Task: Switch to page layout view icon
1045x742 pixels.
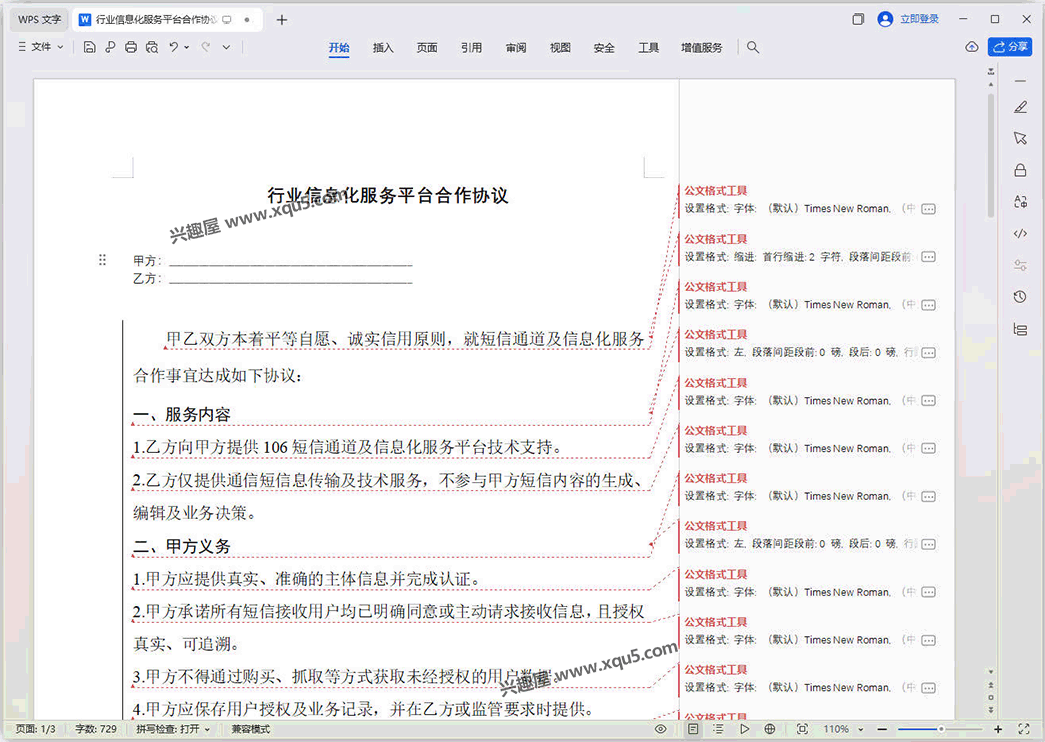Action: [693, 729]
